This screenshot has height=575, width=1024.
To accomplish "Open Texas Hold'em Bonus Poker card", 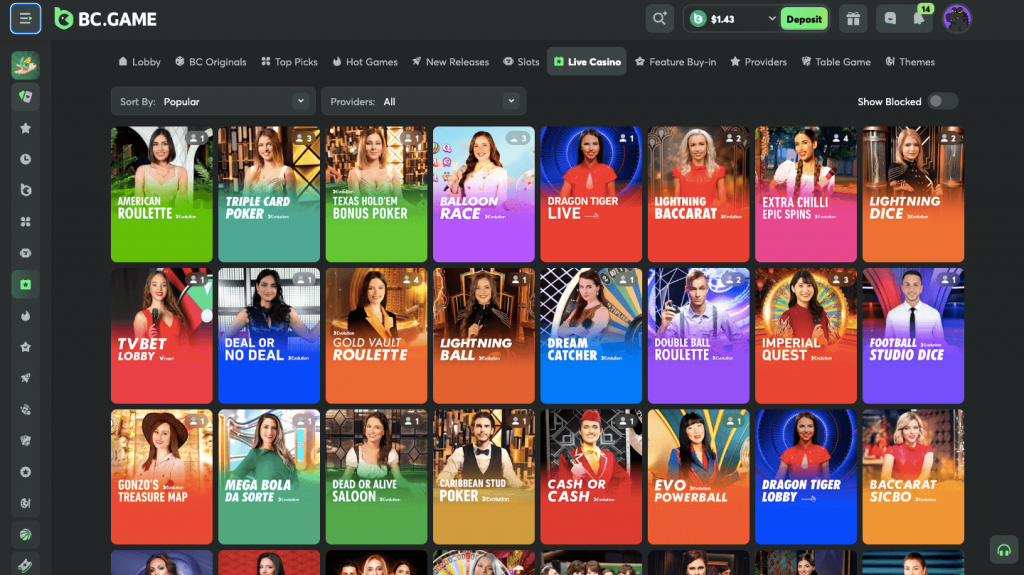I will (376, 194).
